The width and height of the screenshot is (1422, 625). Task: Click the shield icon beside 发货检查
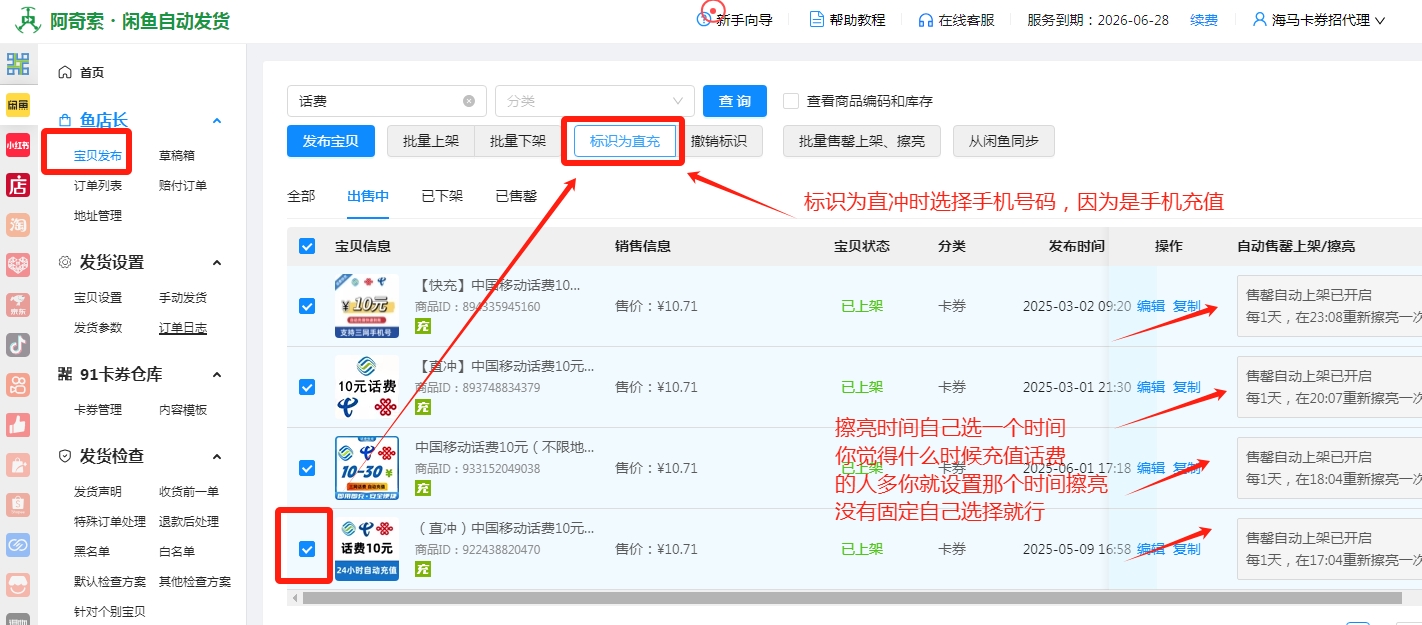coord(65,456)
